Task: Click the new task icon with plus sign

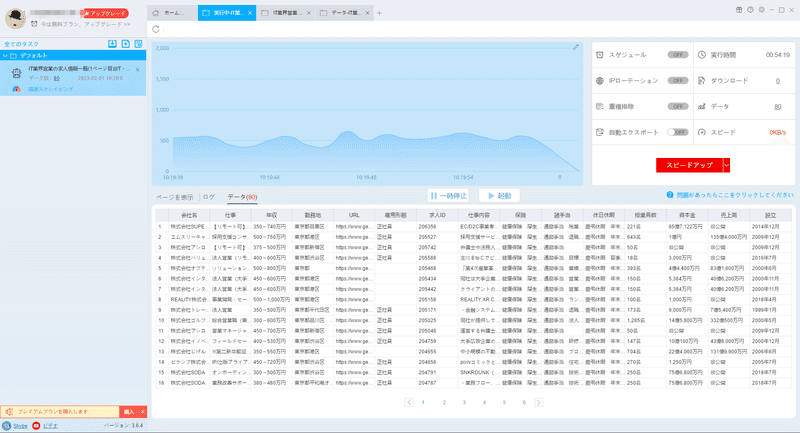Action: 126,44
